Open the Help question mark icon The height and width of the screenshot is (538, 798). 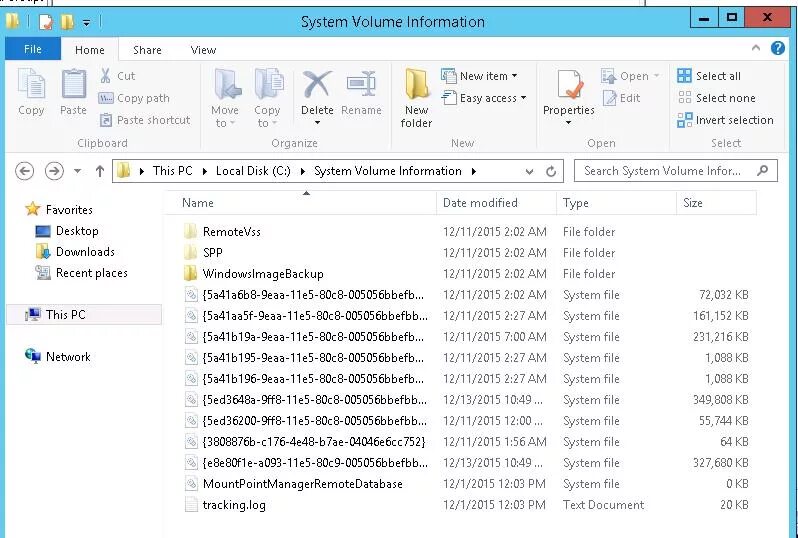778,48
